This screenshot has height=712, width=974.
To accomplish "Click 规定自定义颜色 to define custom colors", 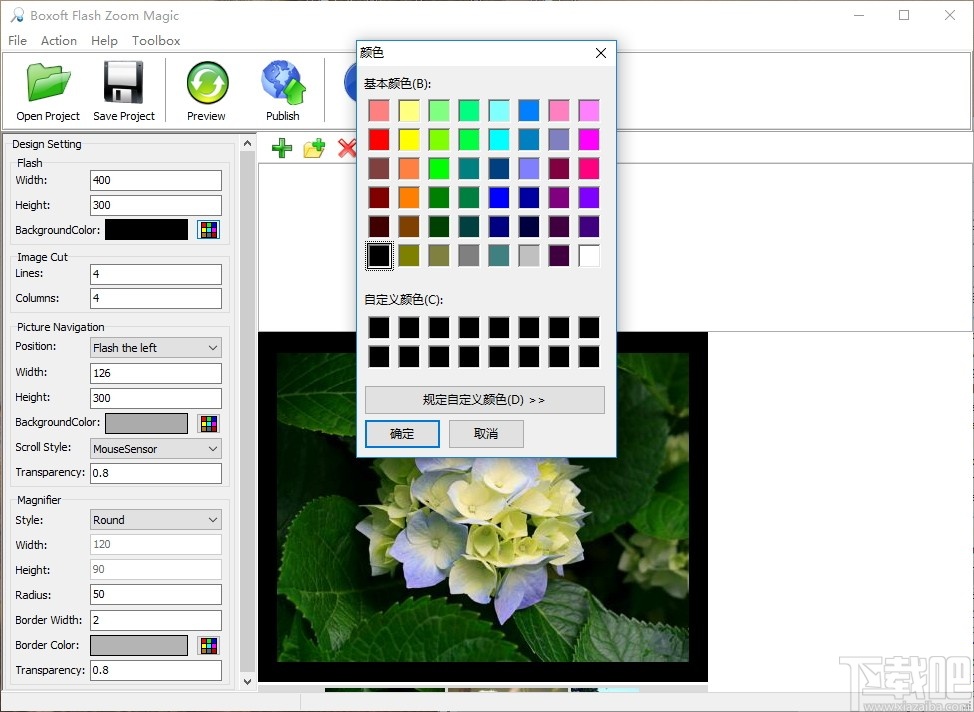I will (x=486, y=400).
